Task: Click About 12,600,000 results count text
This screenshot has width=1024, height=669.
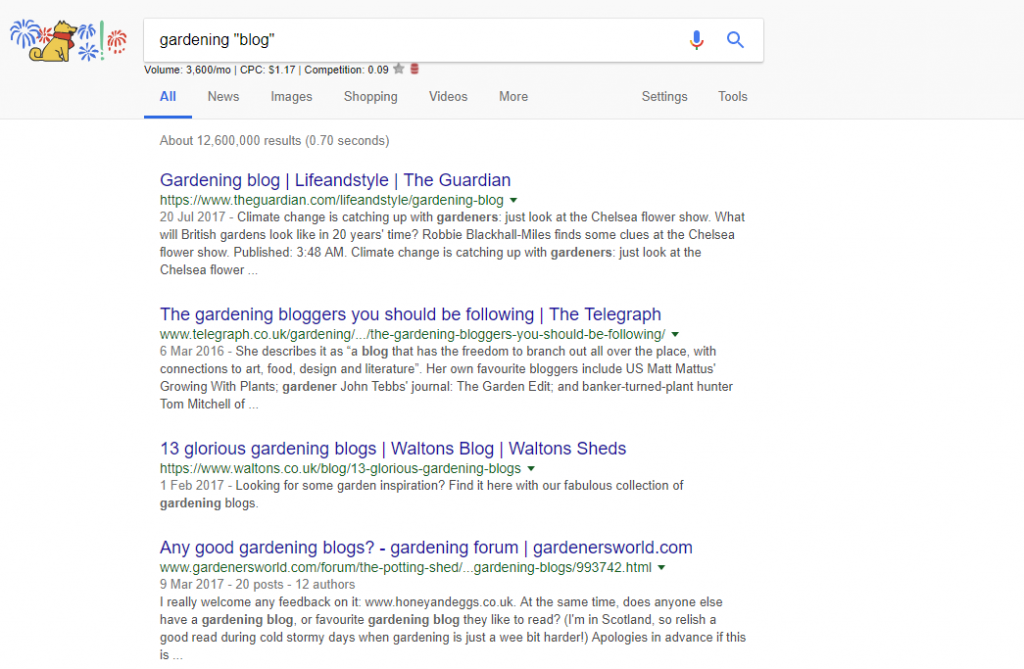Action: tap(274, 140)
